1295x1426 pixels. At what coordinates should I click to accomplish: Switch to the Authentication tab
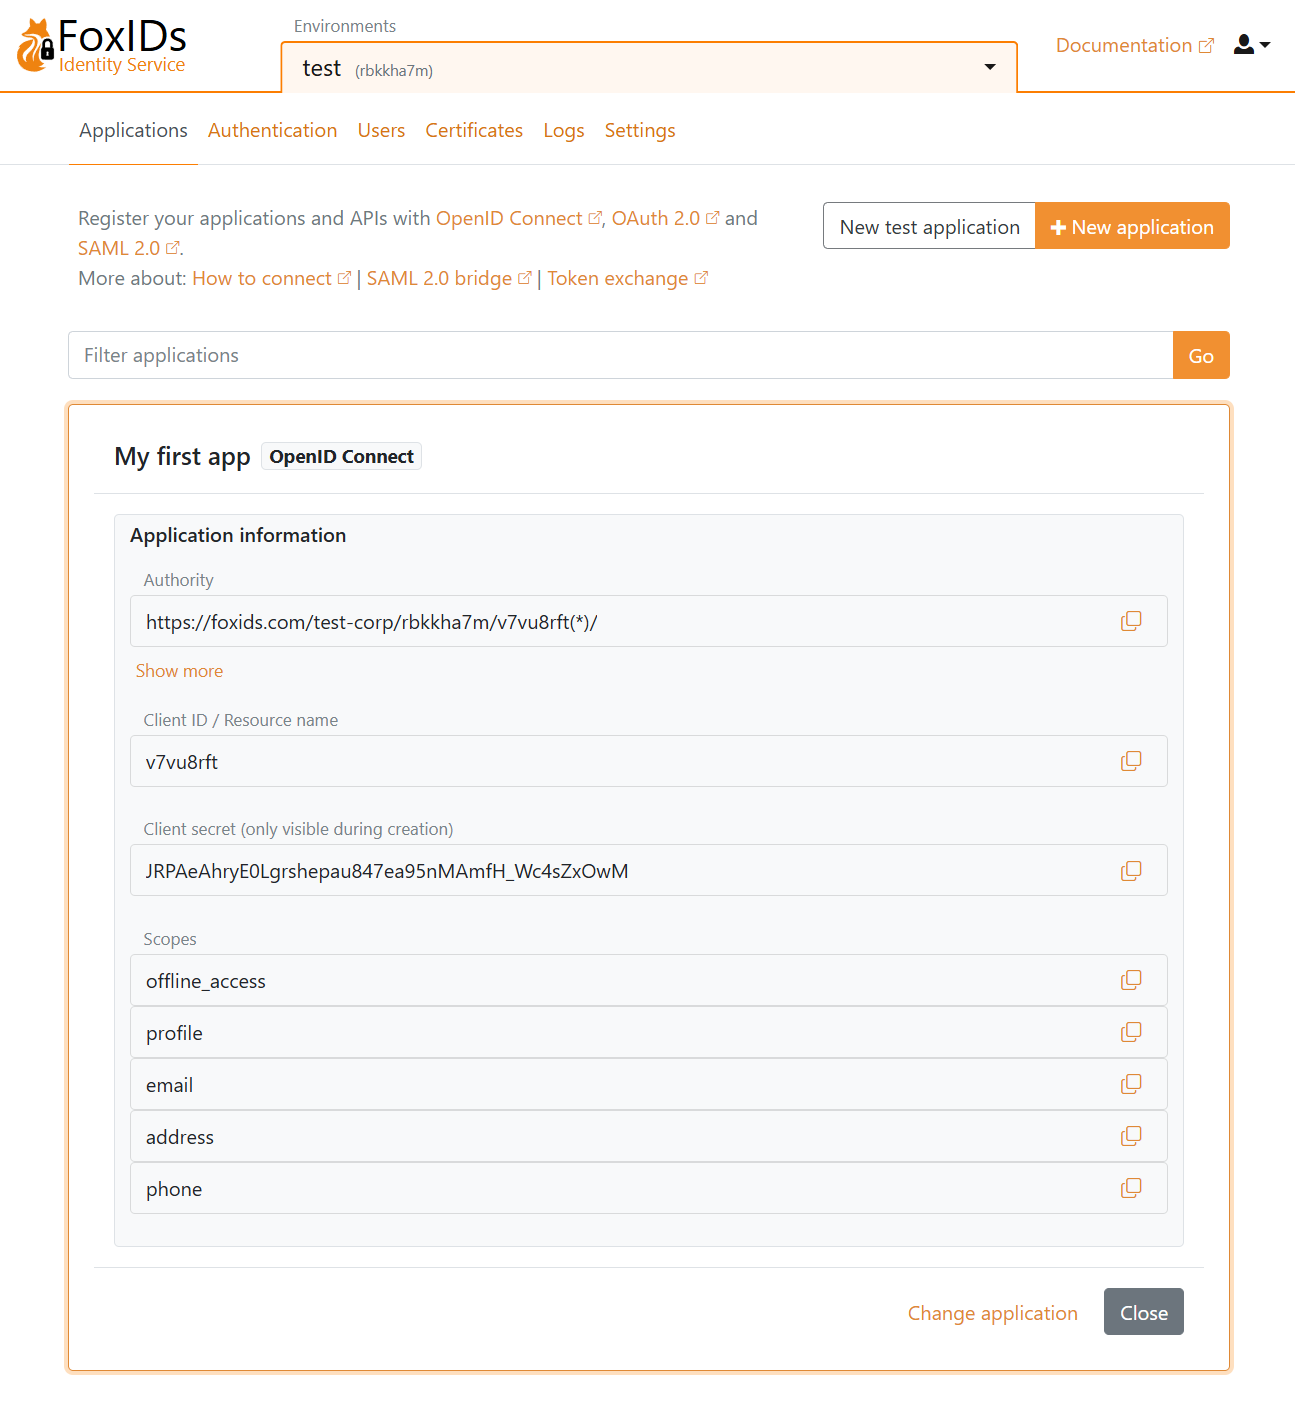point(272,130)
